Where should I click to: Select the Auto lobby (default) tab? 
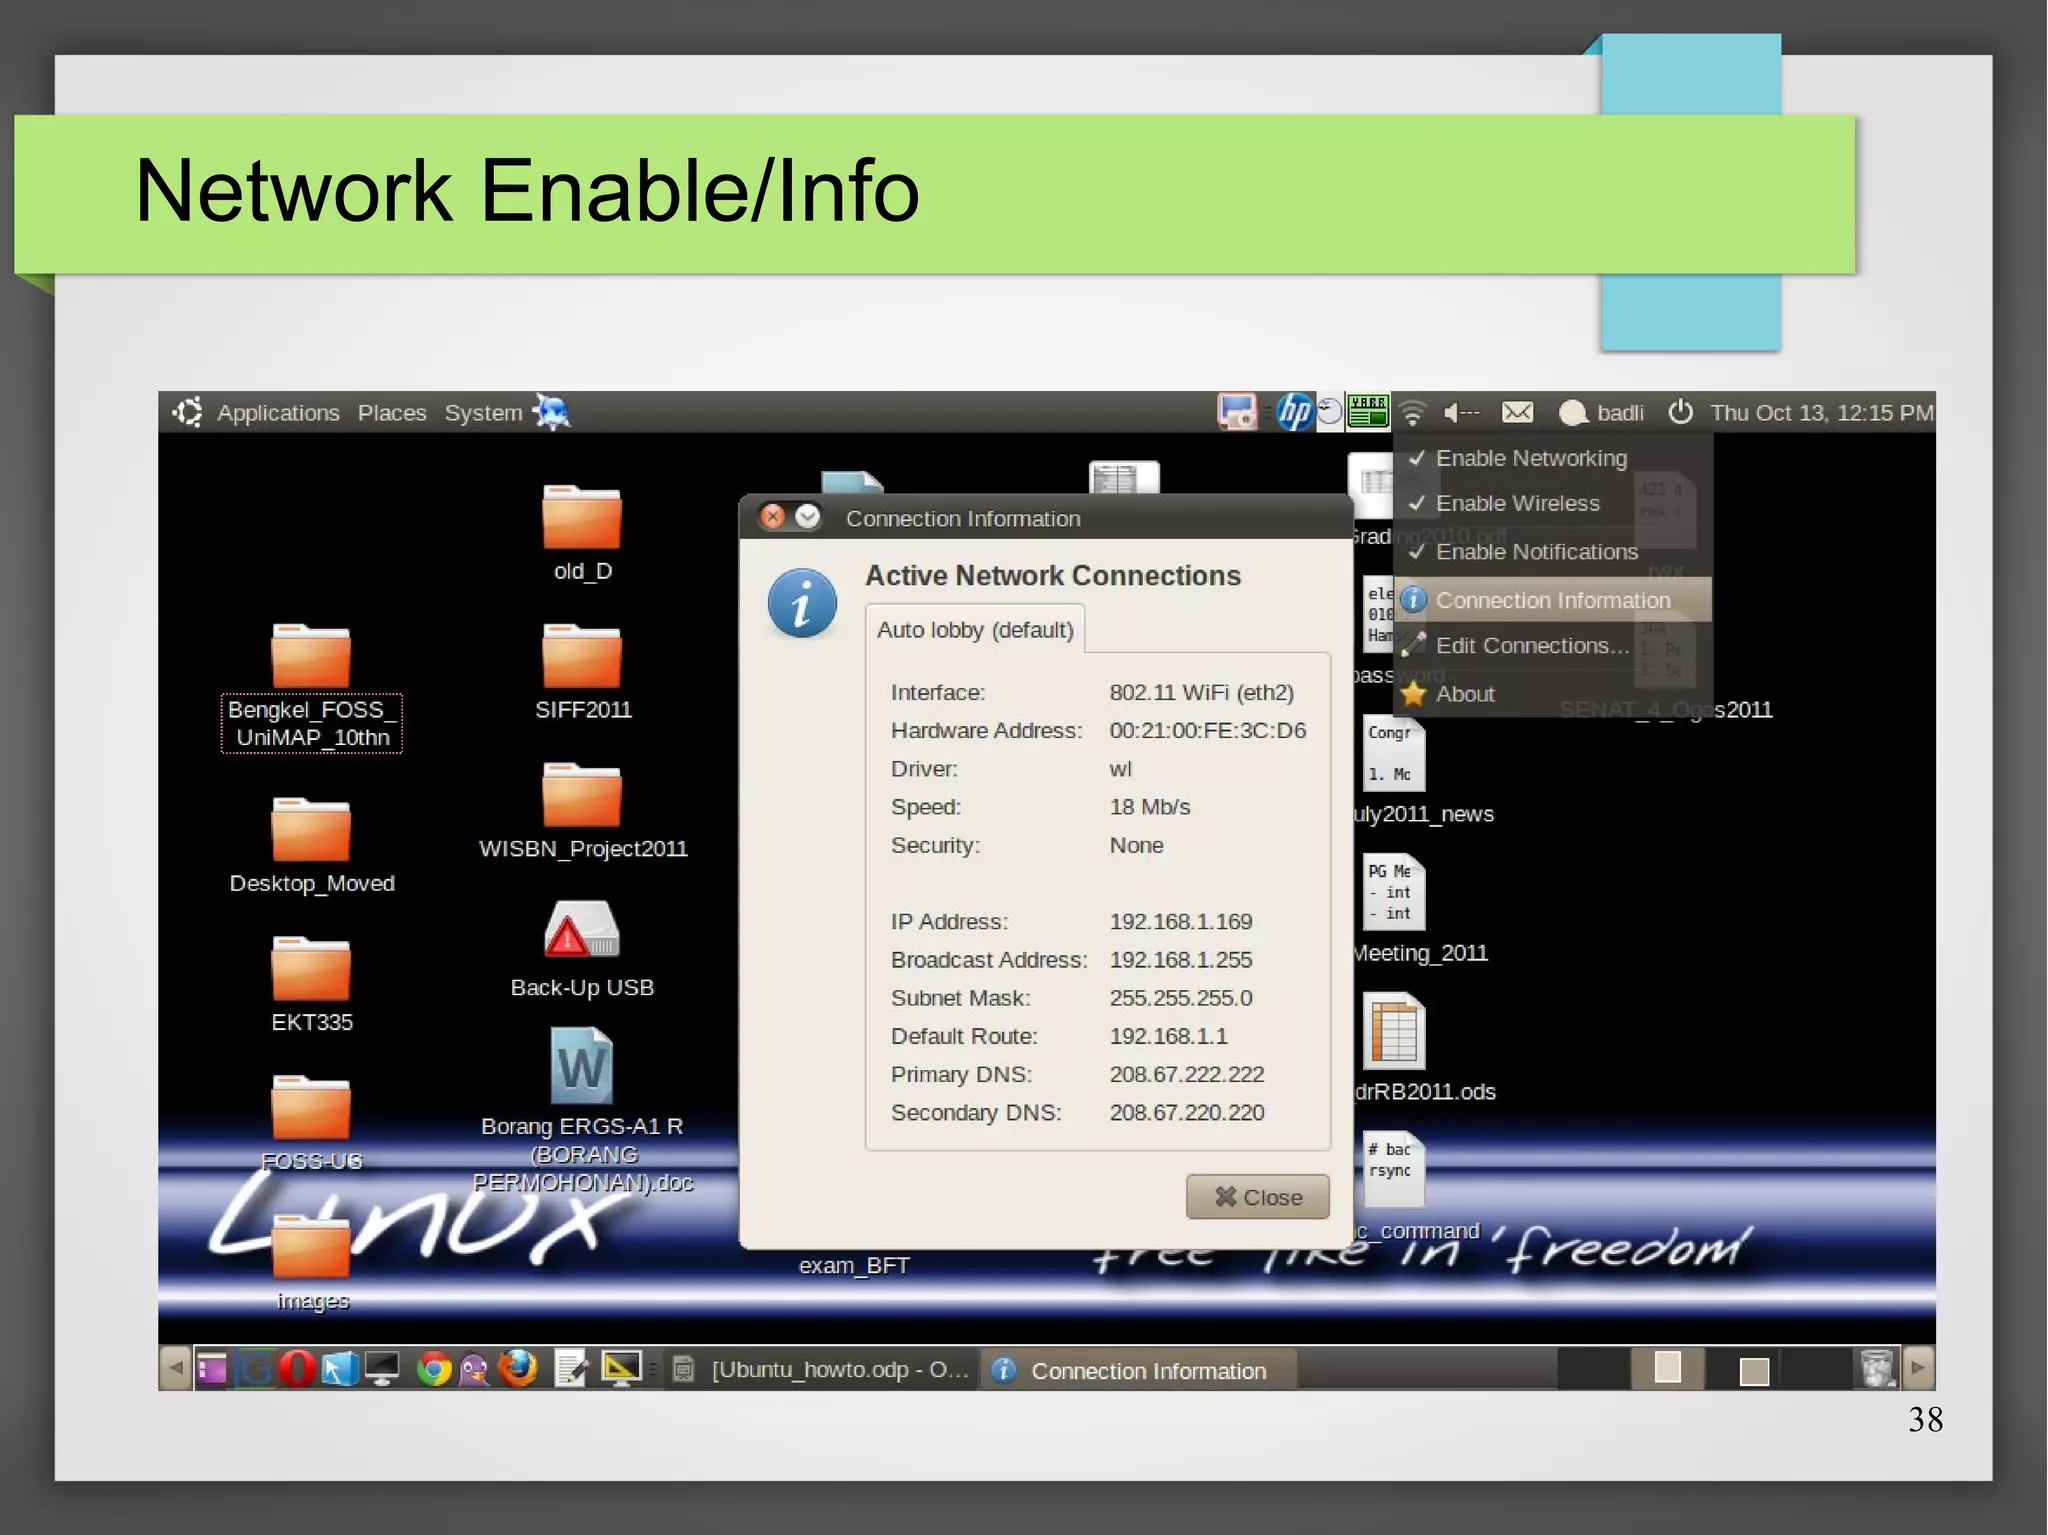(975, 630)
